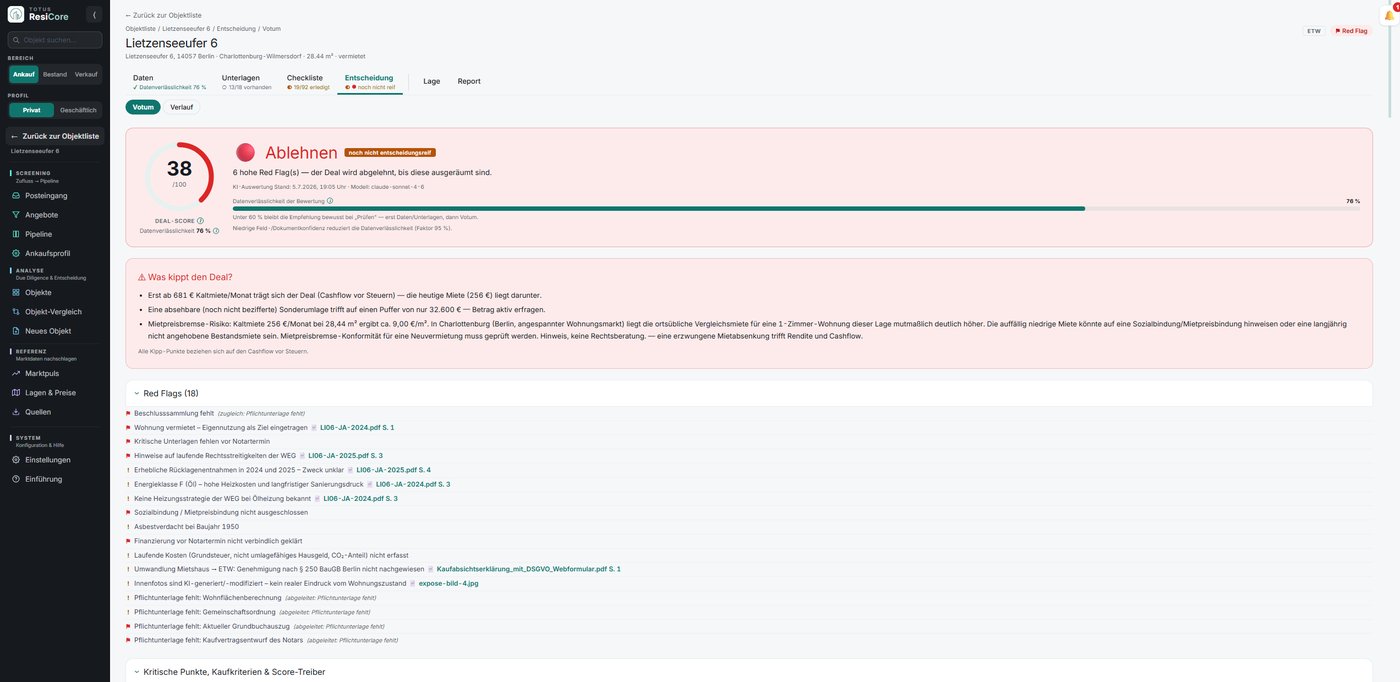Click the document icon before expose-bild-4.jpg
The width and height of the screenshot is (1400, 682).
click(x=413, y=583)
